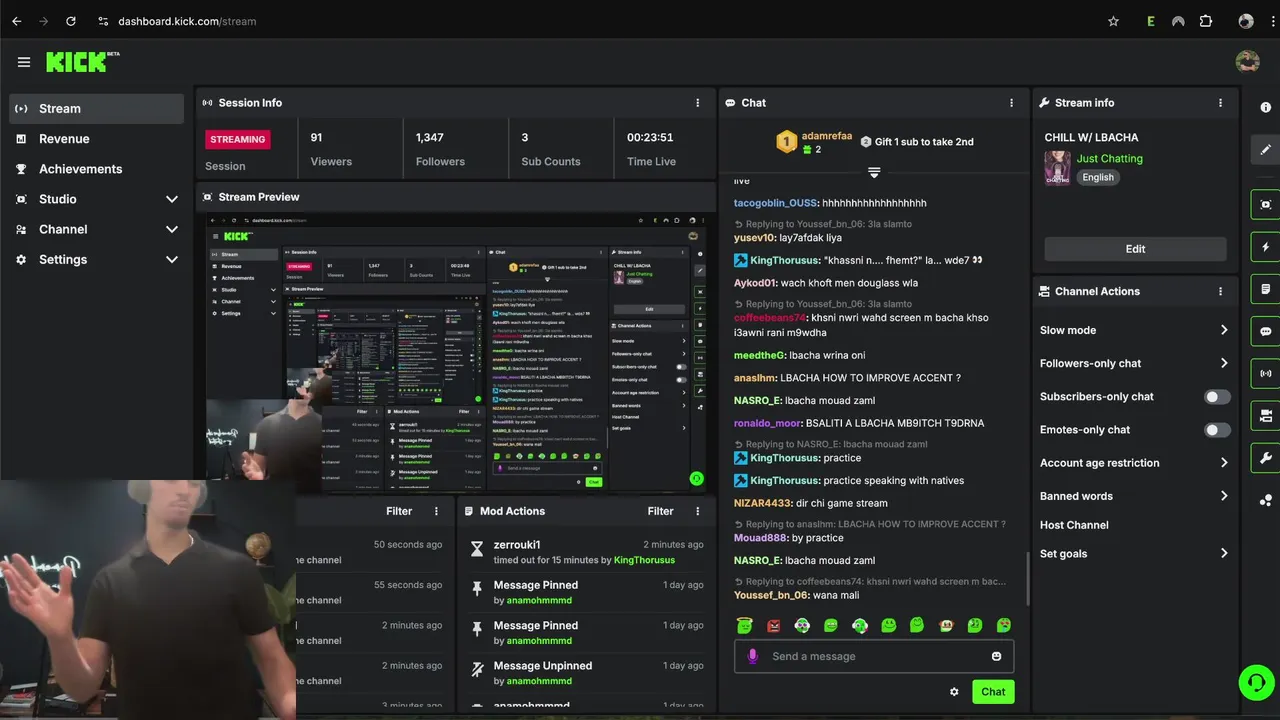The width and height of the screenshot is (1280, 720).
Task: Click the three-dots cluster icon in right sidebar
Action: [x=1266, y=500]
